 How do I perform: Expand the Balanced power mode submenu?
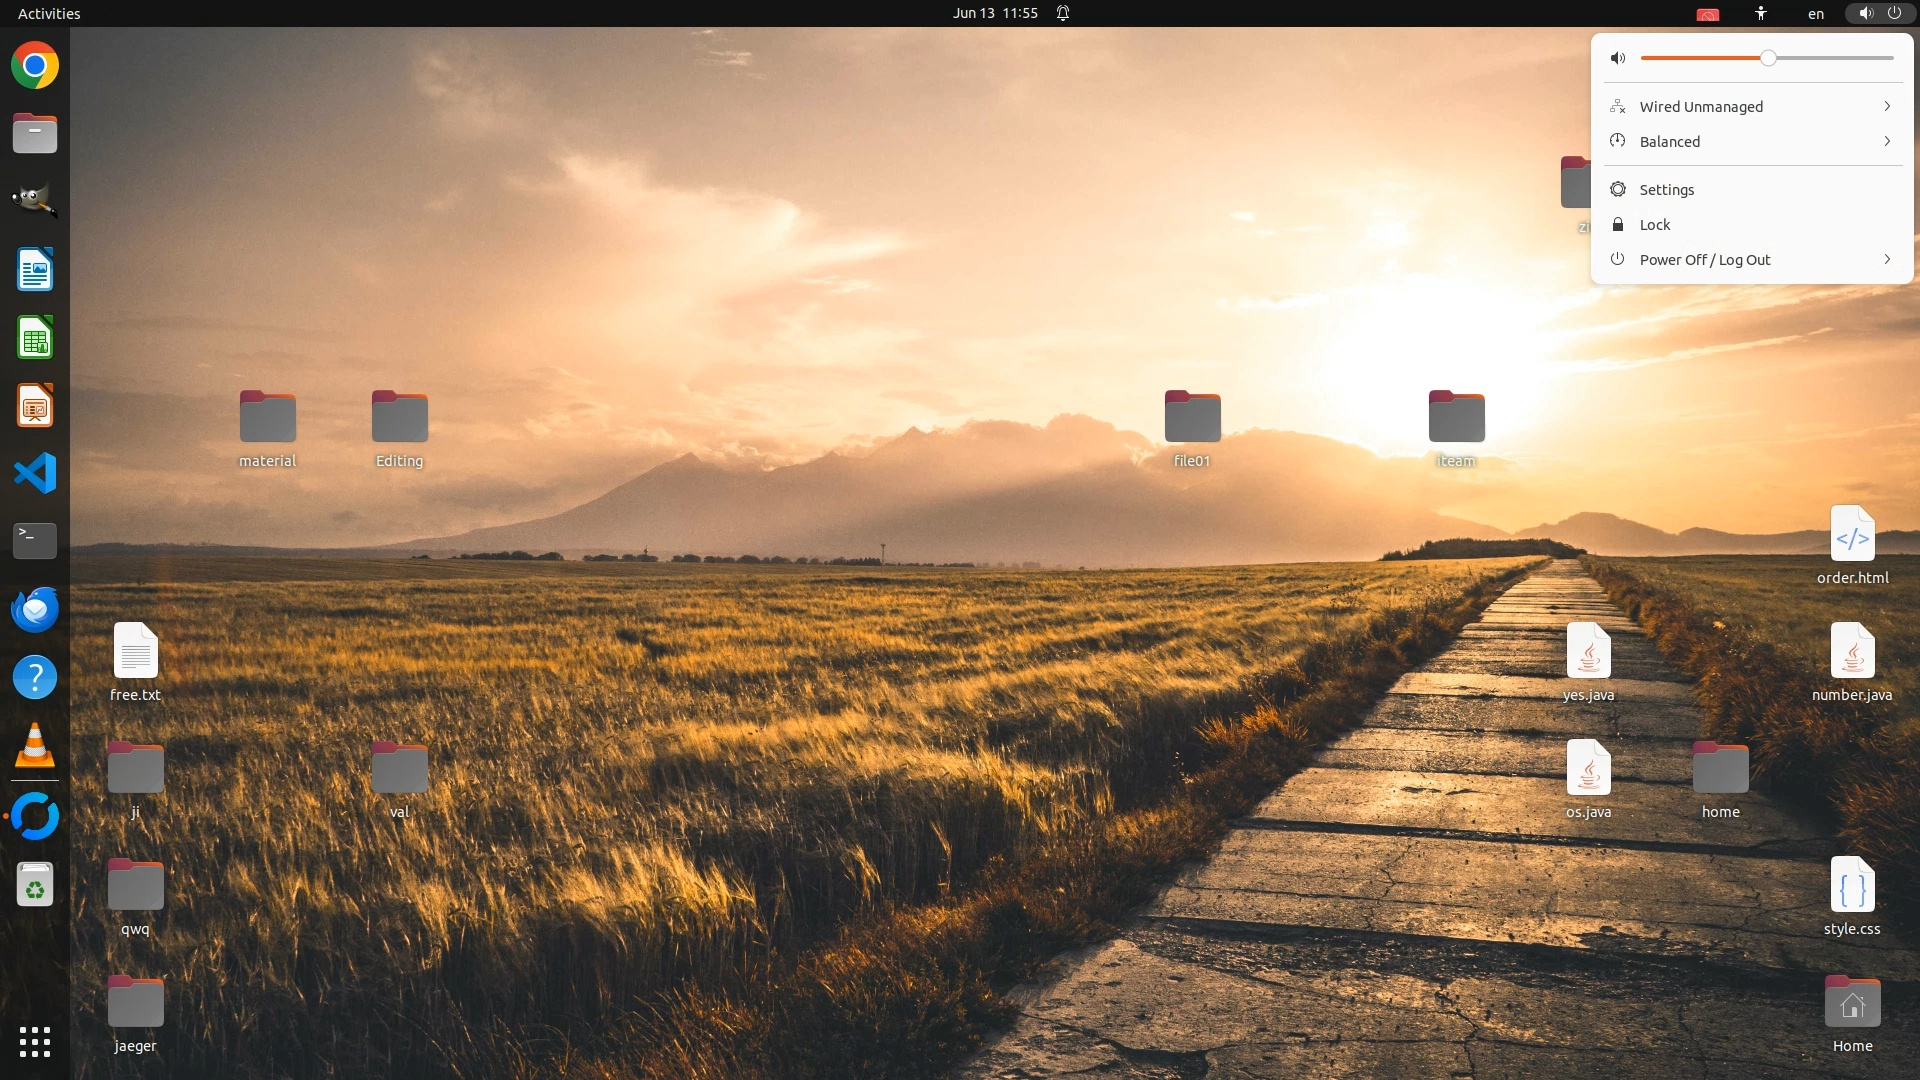point(1752,142)
